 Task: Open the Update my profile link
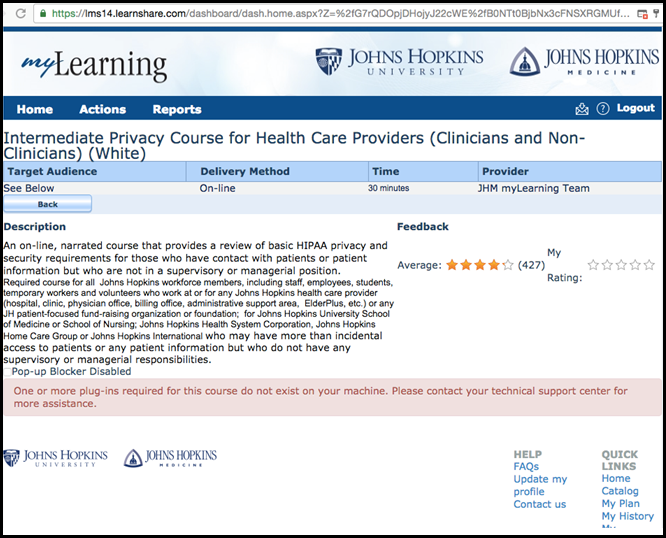[540, 485]
